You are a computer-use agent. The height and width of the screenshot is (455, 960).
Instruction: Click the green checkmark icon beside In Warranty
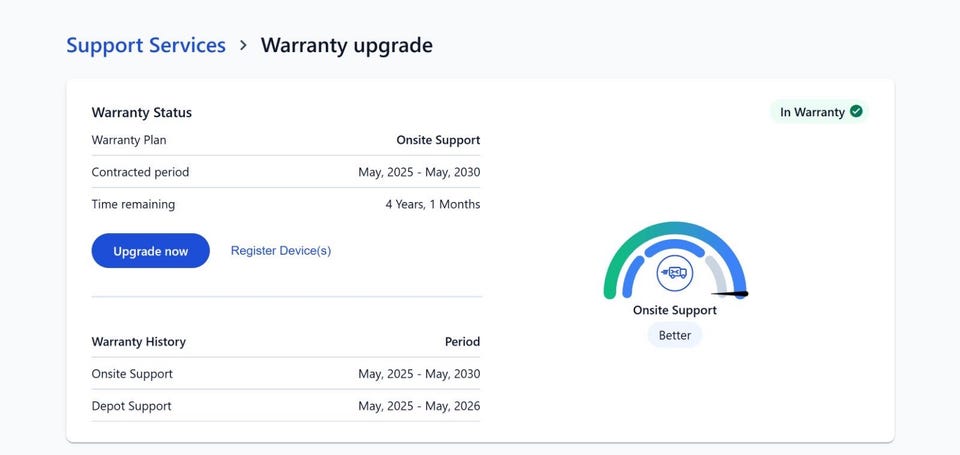[856, 112]
